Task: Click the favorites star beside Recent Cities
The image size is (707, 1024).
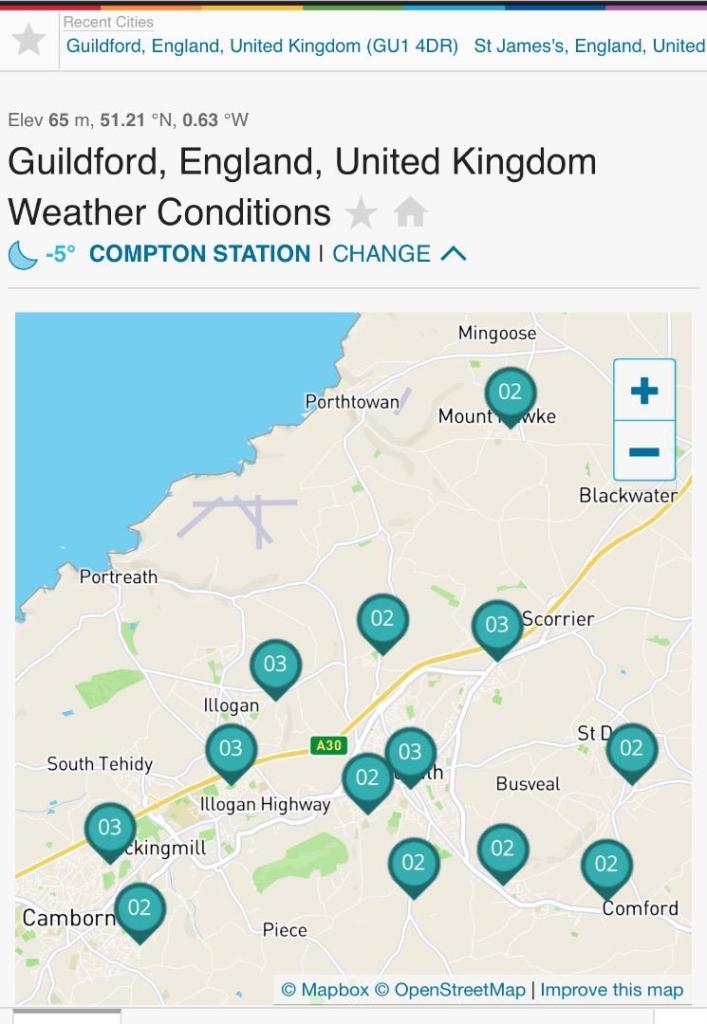Action: click(x=29, y=39)
